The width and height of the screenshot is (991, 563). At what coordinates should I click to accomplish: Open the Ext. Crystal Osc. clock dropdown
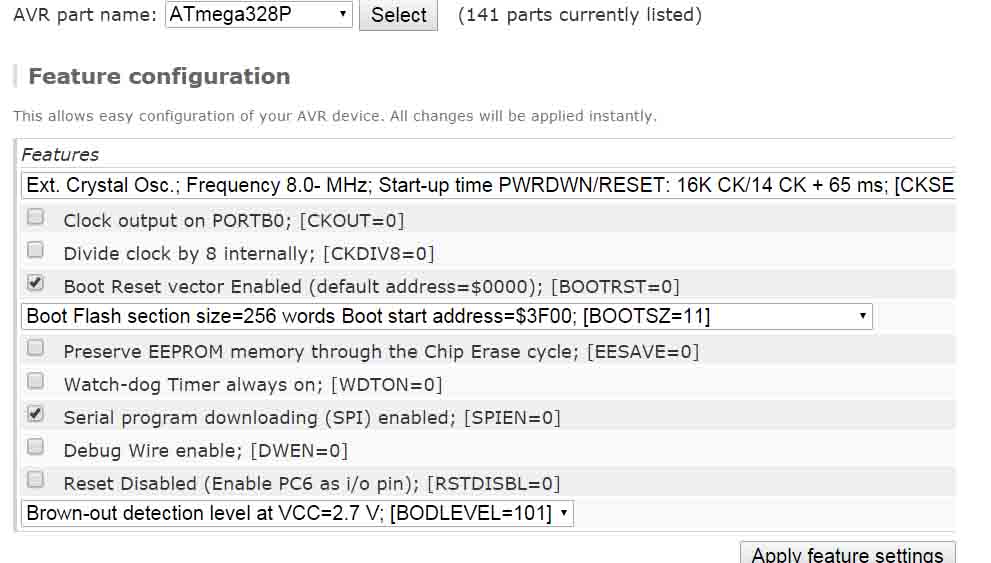point(488,185)
